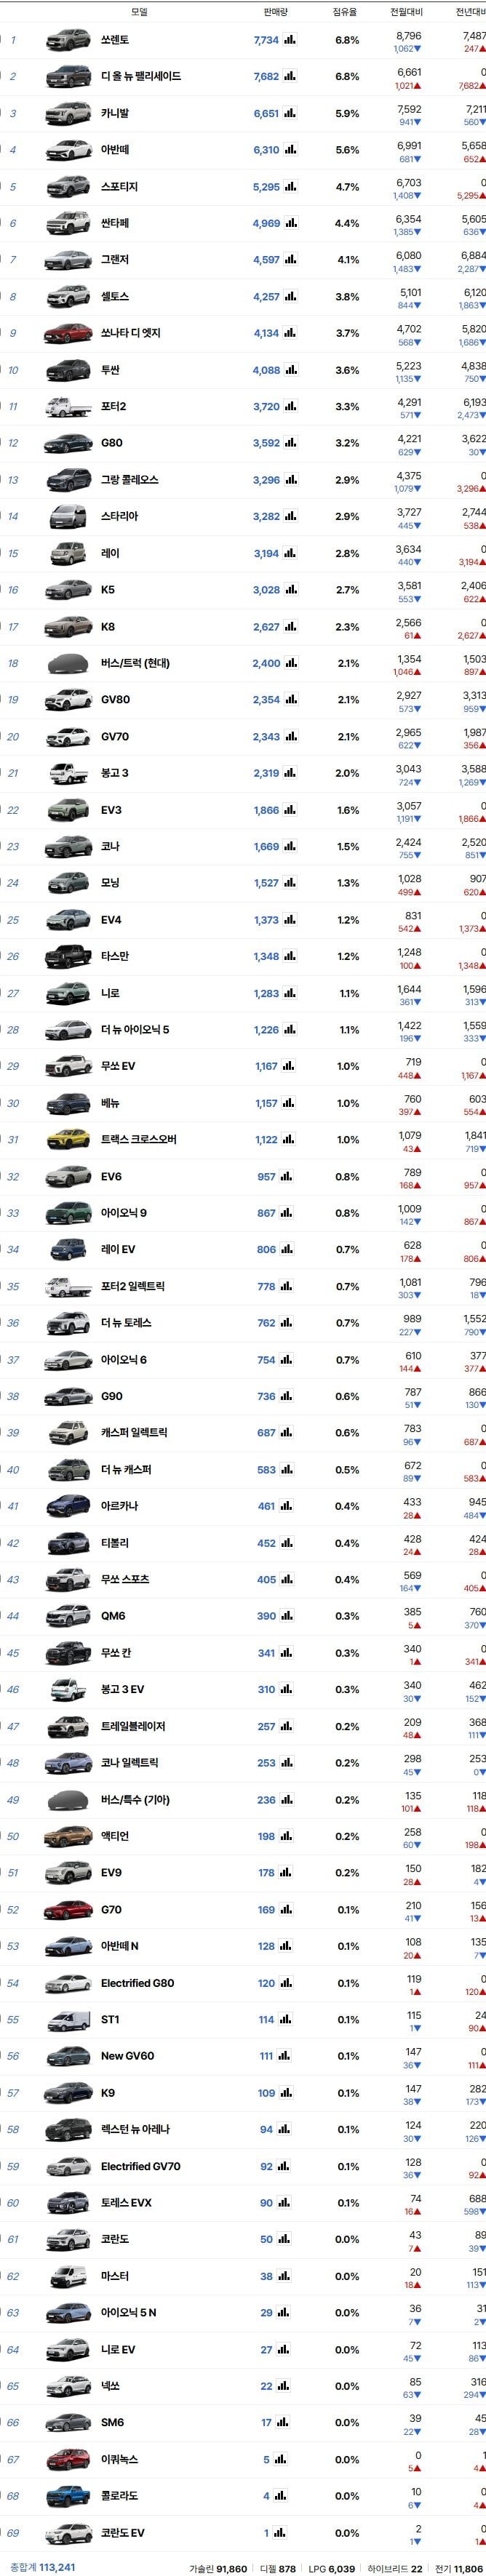Select the 6.8% market share of 쏘렌토
486x2576 pixels.
[x=347, y=40]
